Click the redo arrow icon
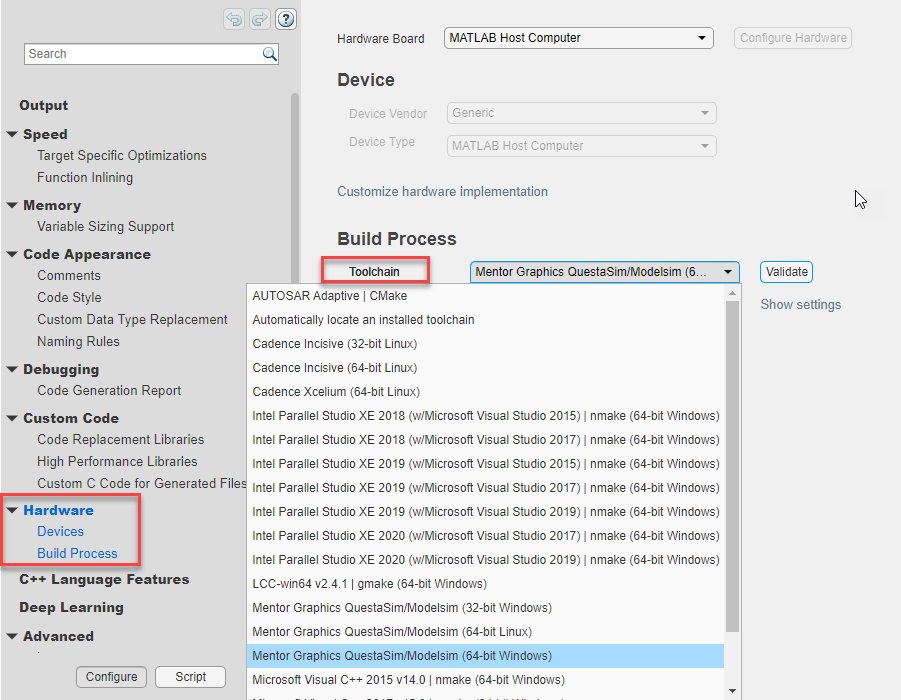This screenshot has height=700, width=901. pos(259,19)
